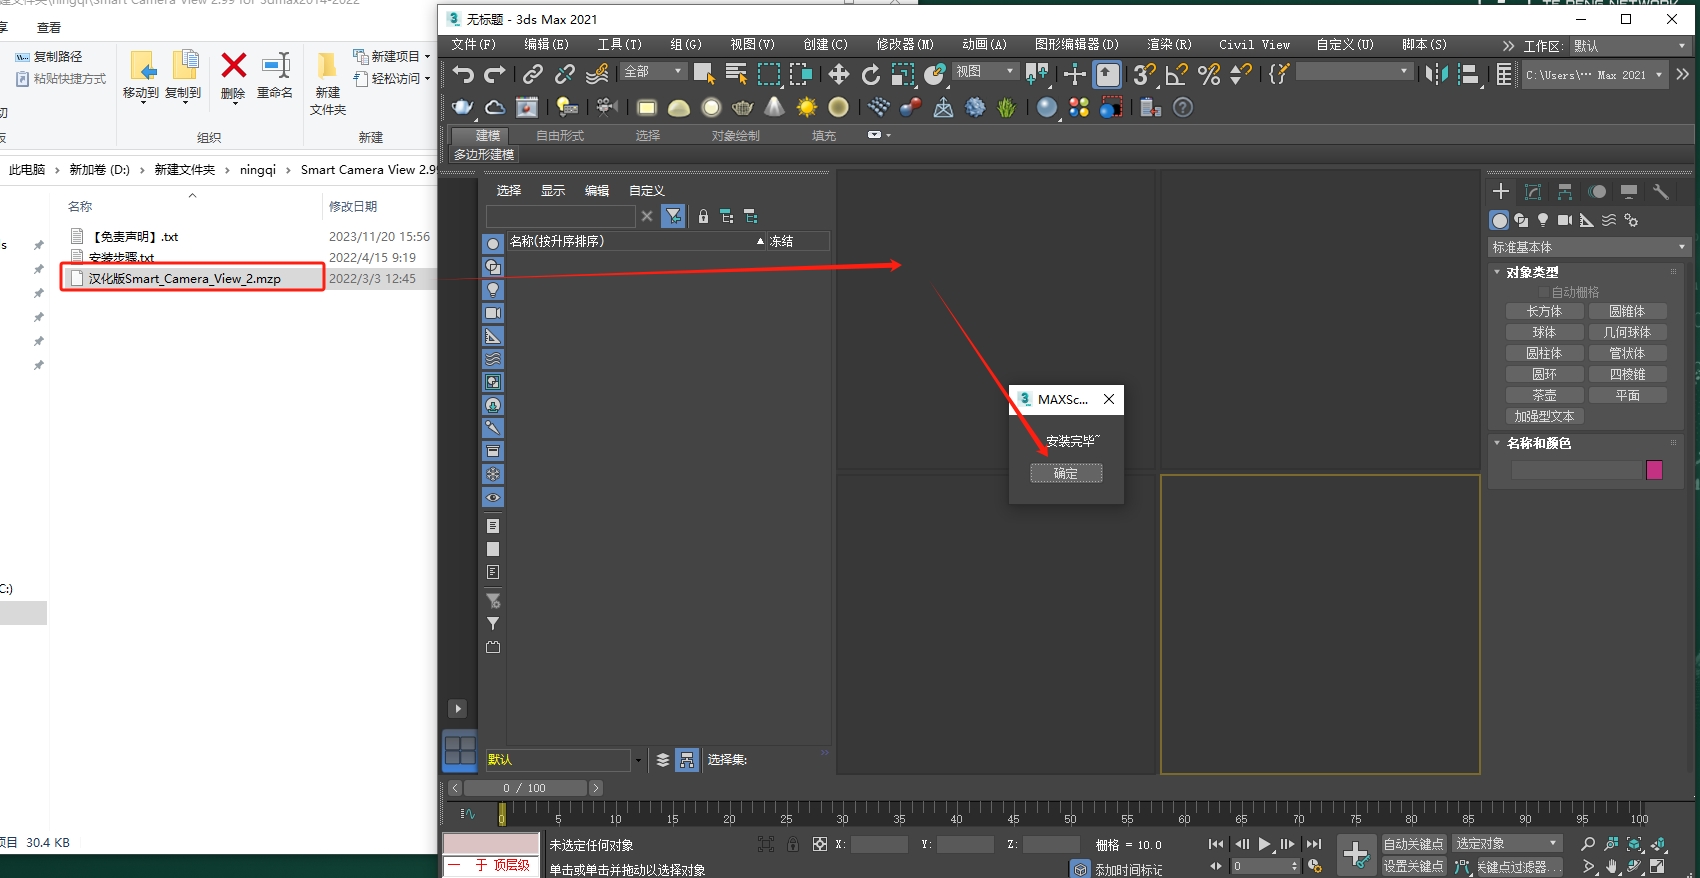This screenshot has height=878, width=1700.
Task: Select the Link objects chain icon
Action: [533, 74]
